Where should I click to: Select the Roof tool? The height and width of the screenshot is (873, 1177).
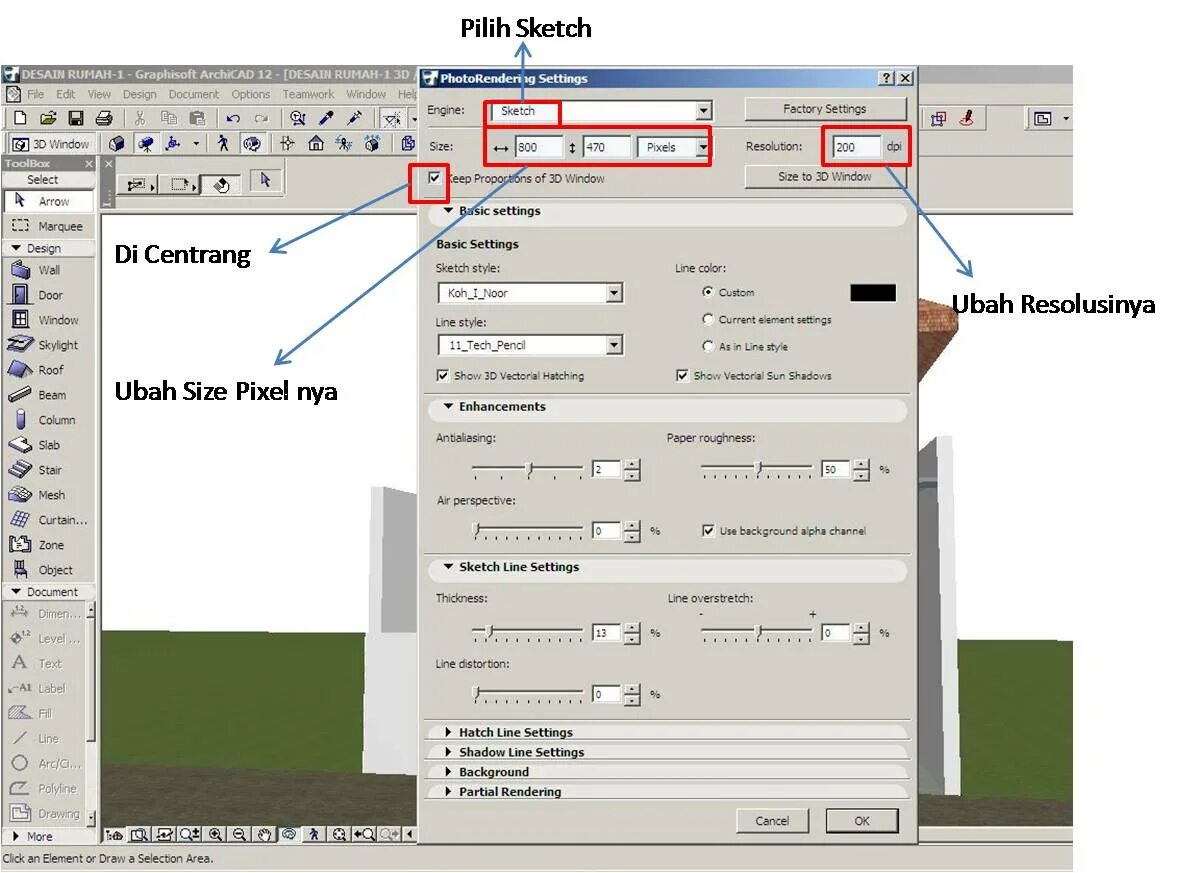[49, 369]
